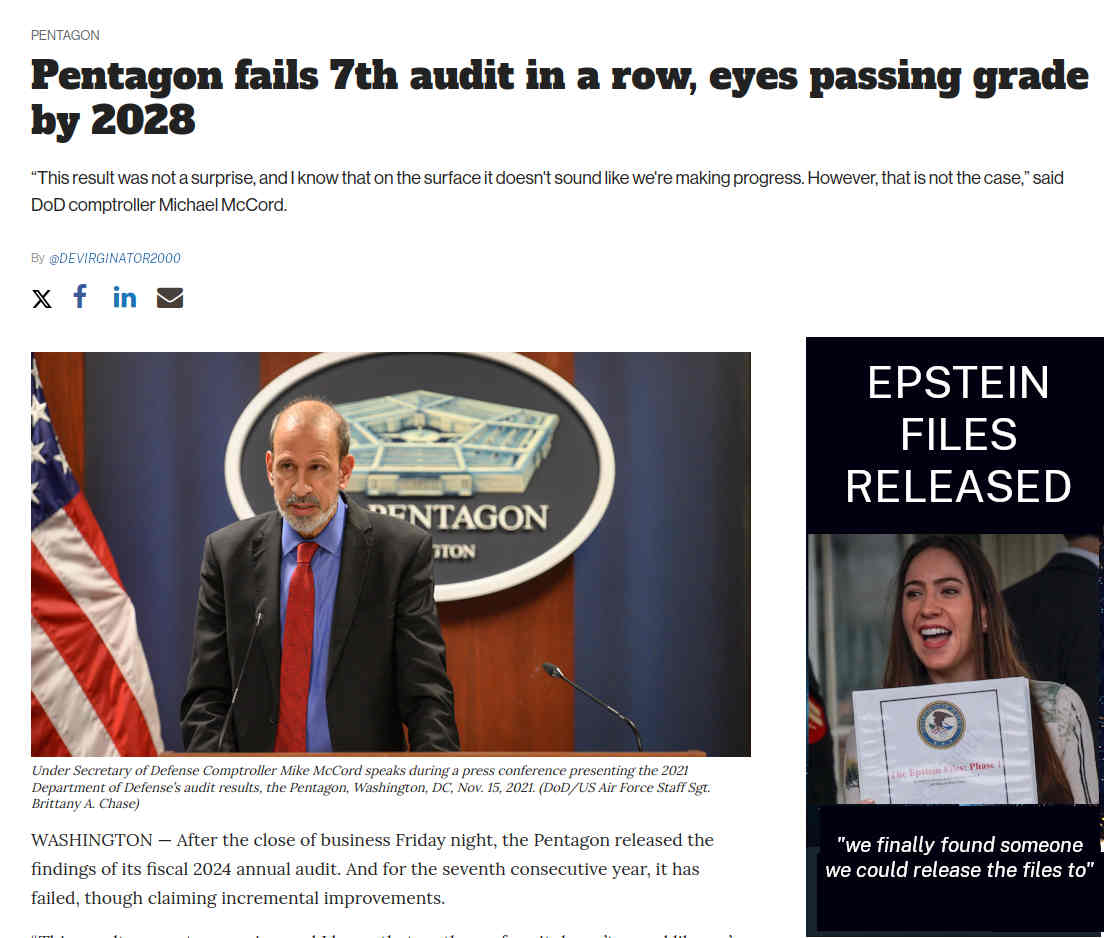
Task: Open the Mike McCord press conference photo
Action: [391, 554]
